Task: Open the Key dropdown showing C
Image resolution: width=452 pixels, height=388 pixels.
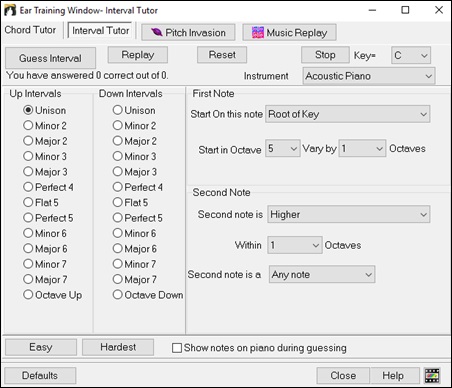Action: click(x=411, y=55)
